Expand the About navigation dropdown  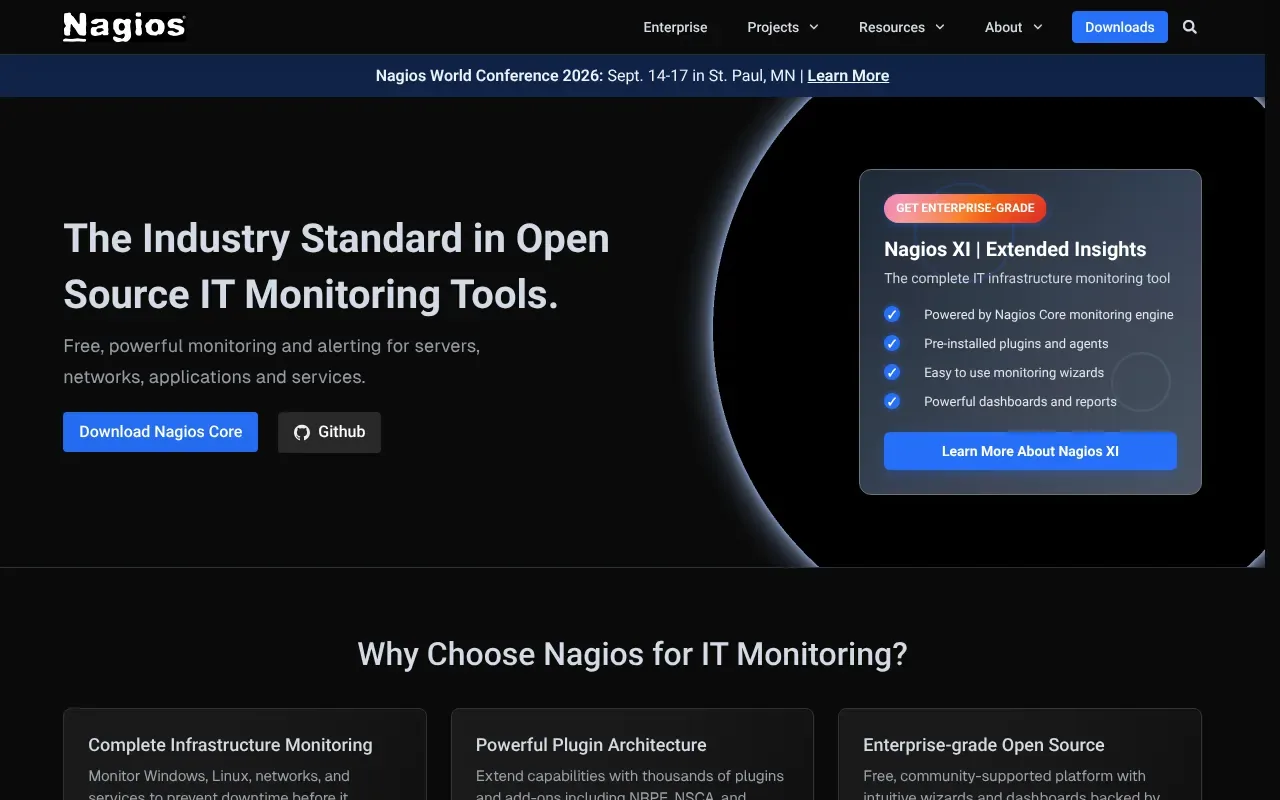[1013, 27]
